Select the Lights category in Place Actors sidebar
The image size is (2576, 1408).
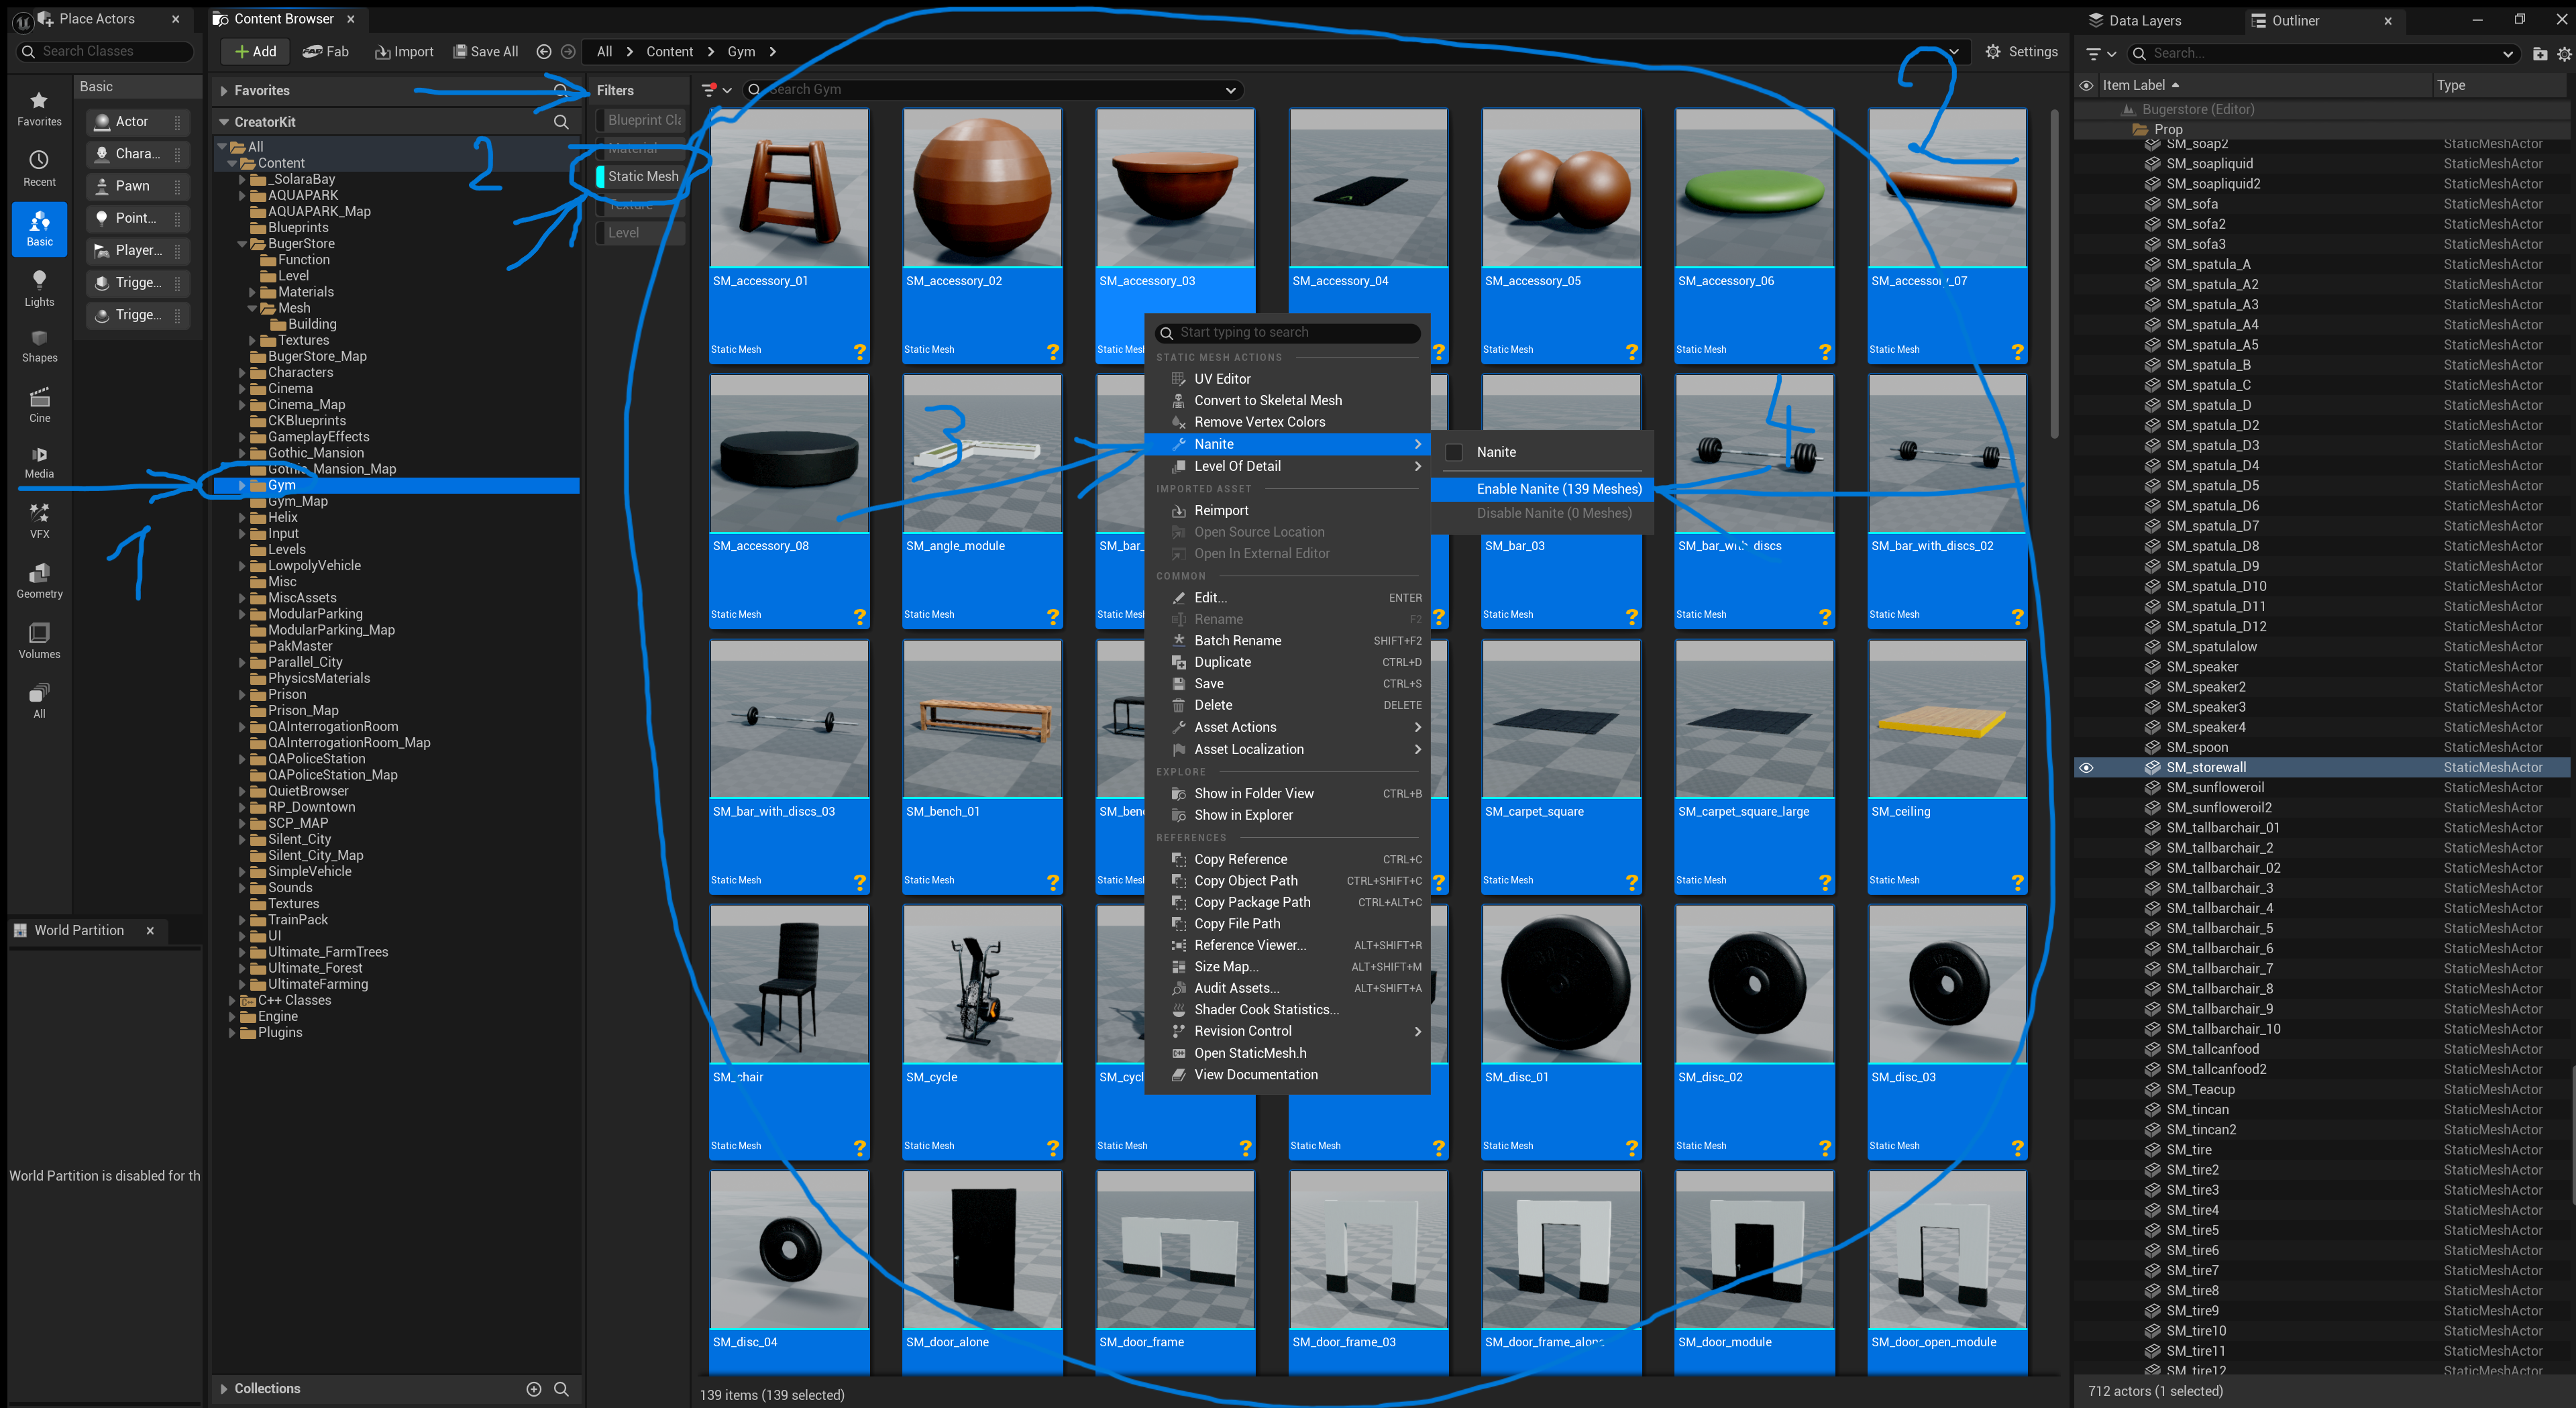[39, 288]
